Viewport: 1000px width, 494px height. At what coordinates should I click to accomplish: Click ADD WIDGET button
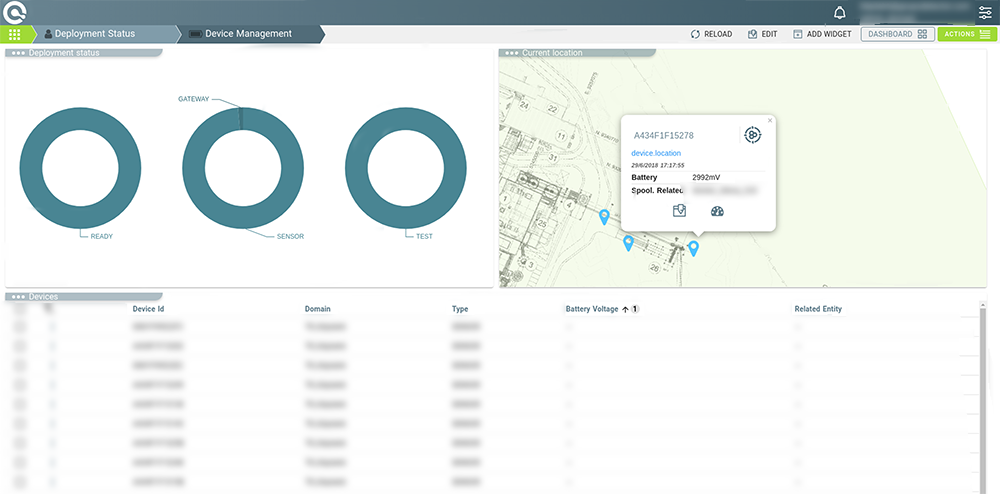(821, 34)
